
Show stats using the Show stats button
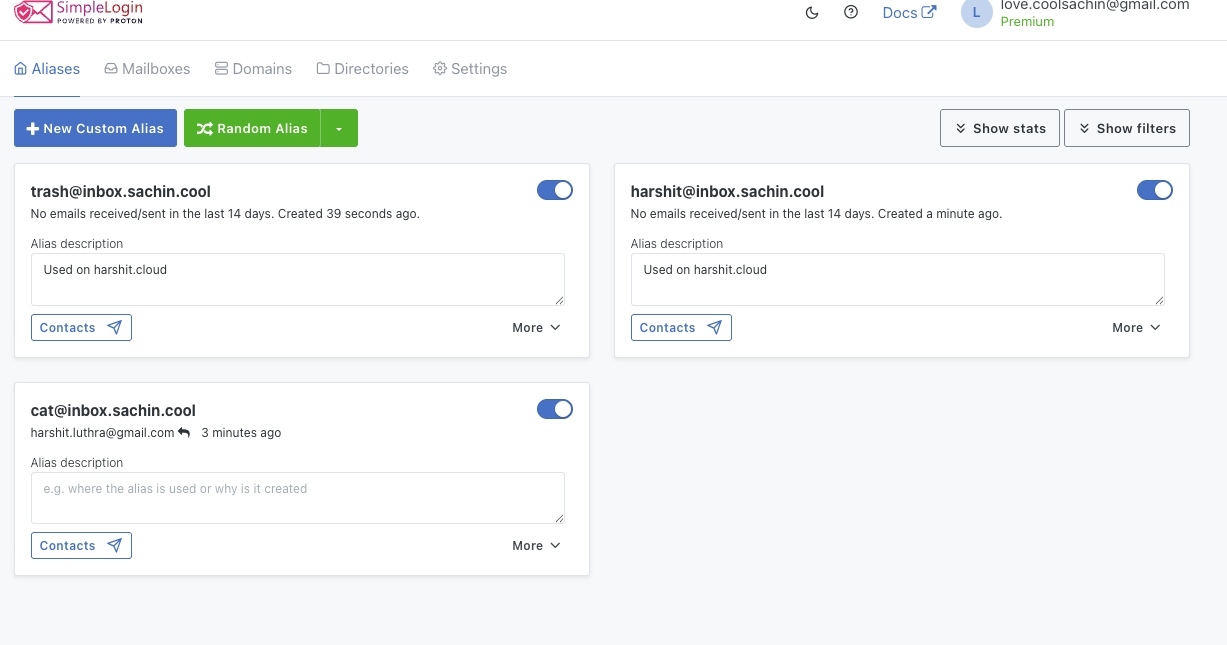tap(999, 128)
